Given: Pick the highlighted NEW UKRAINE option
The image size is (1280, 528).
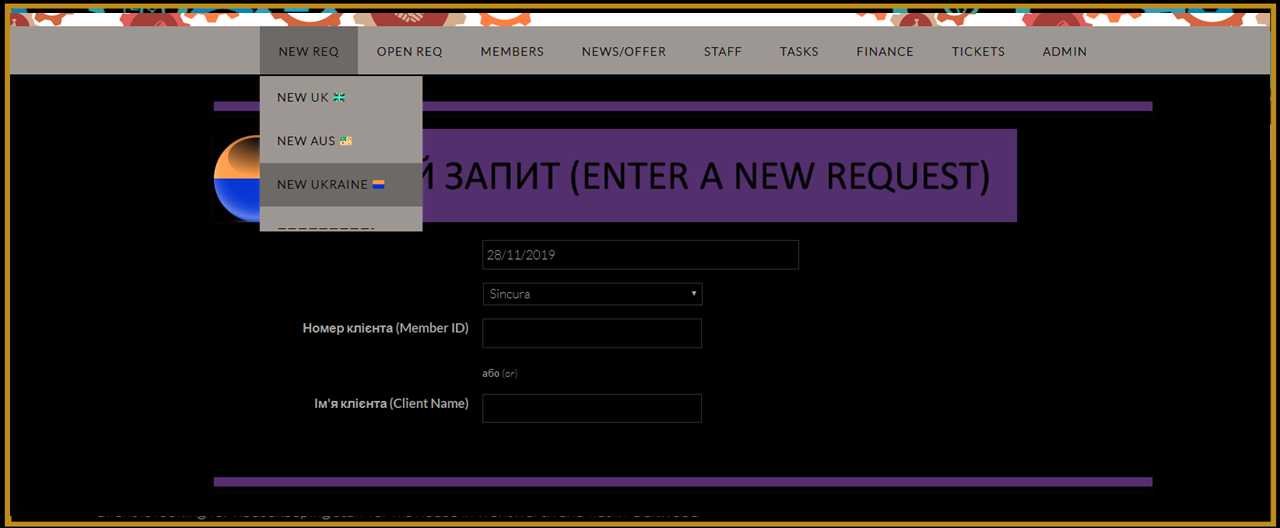Looking at the screenshot, I should coord(322,185).
